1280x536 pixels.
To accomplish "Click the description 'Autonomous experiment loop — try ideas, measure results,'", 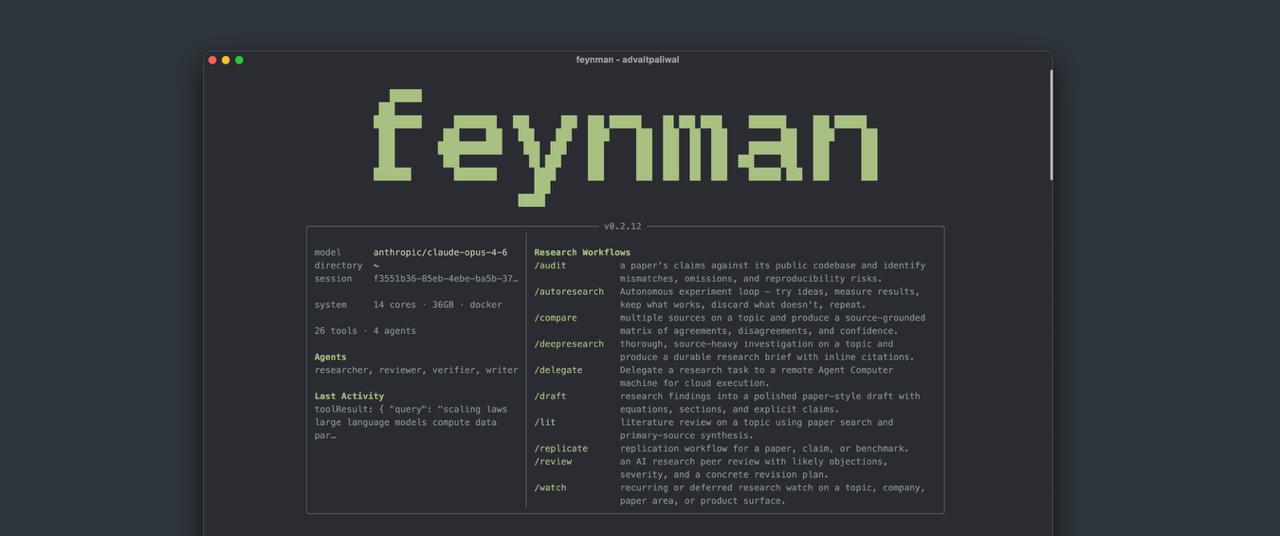I will point(769,292).
